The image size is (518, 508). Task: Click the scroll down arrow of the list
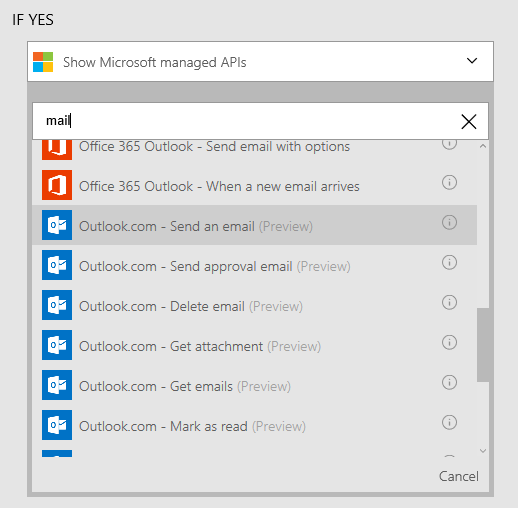[x=483, y=451]
